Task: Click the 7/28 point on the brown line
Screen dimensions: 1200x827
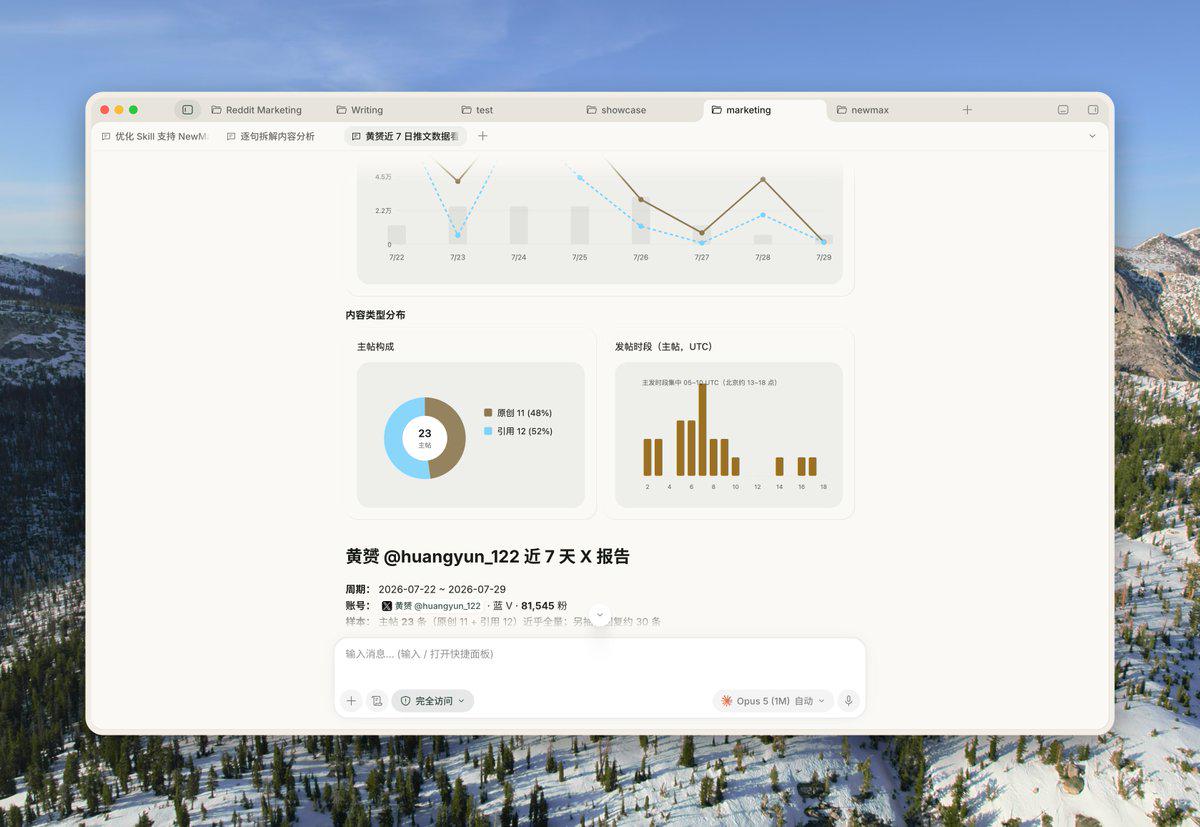Action: 763,180
